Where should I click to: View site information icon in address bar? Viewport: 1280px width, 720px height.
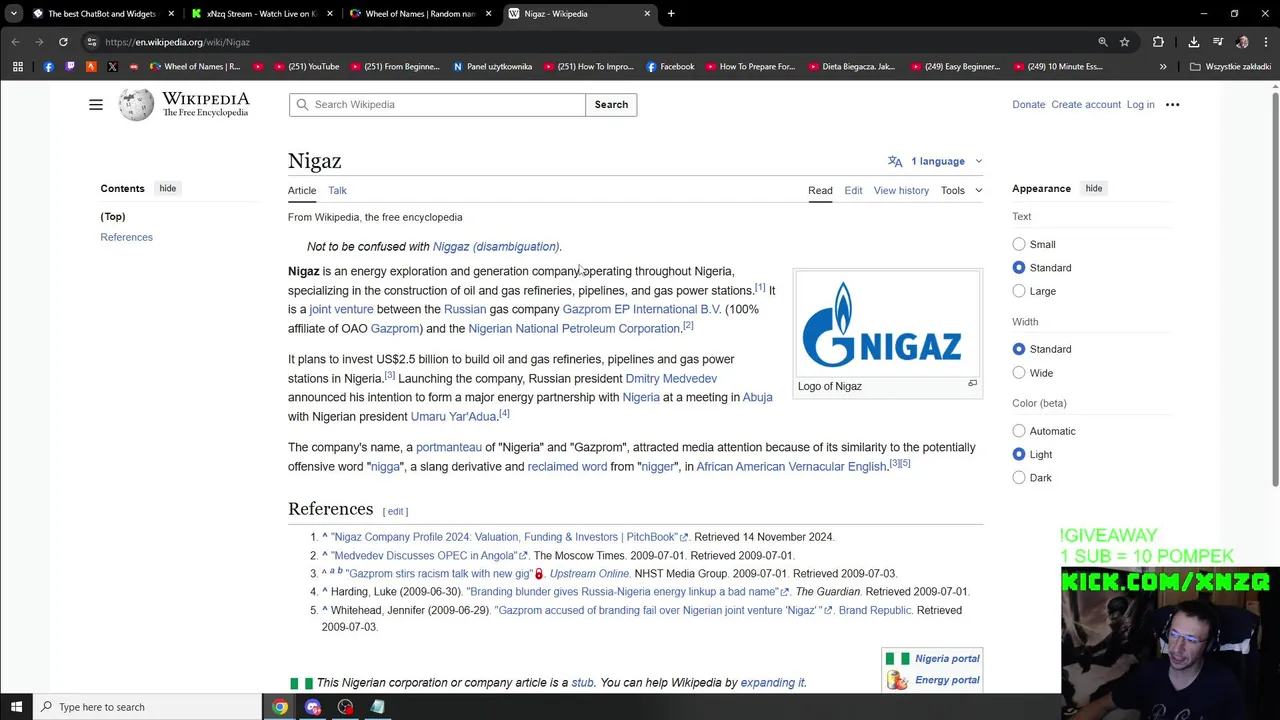[x=92, y=42]
